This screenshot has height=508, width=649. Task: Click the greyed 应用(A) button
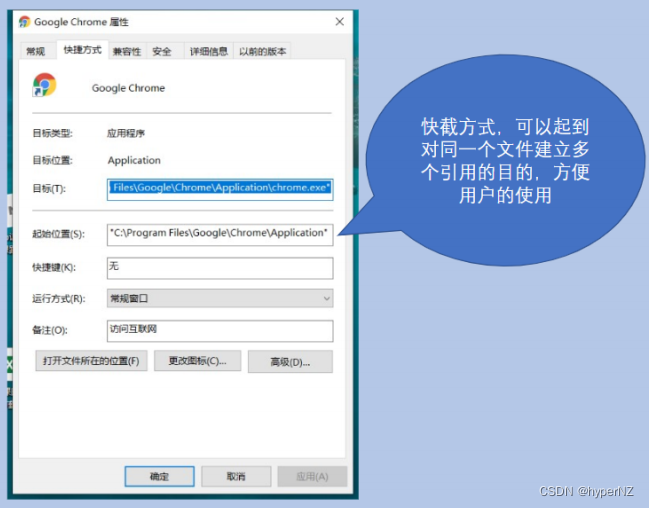[x=312, y=477]
